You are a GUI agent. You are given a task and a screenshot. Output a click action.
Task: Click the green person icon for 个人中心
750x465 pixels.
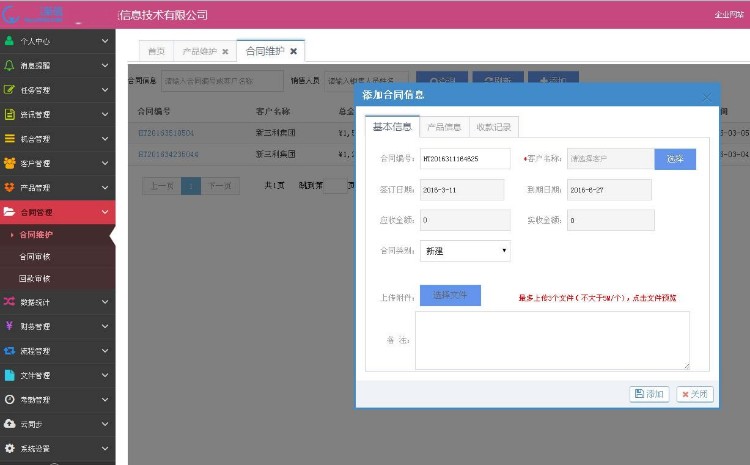pyautogui.click(x=9, y=41)
